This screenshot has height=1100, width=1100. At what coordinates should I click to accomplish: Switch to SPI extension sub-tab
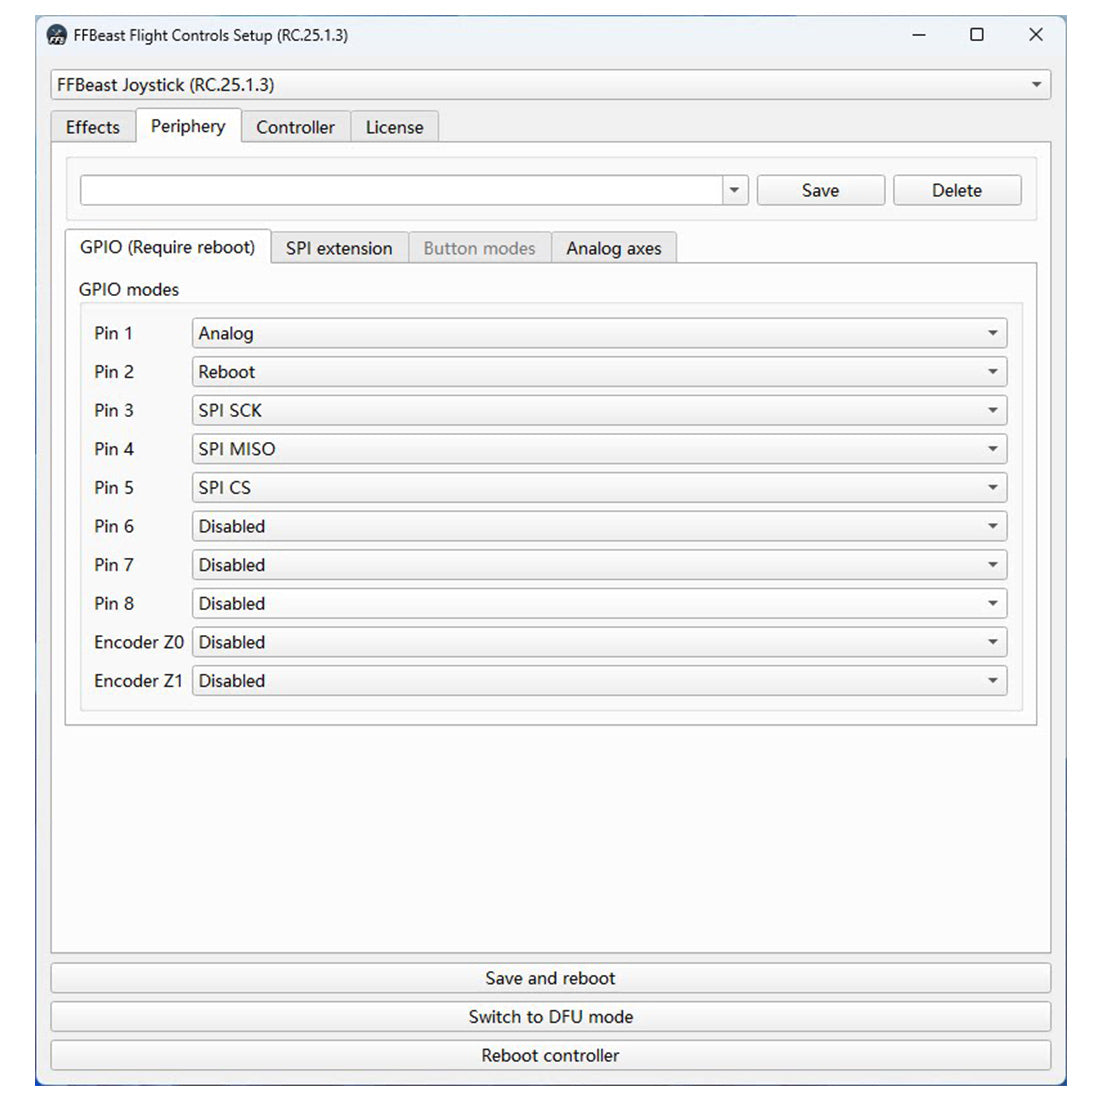339,248
